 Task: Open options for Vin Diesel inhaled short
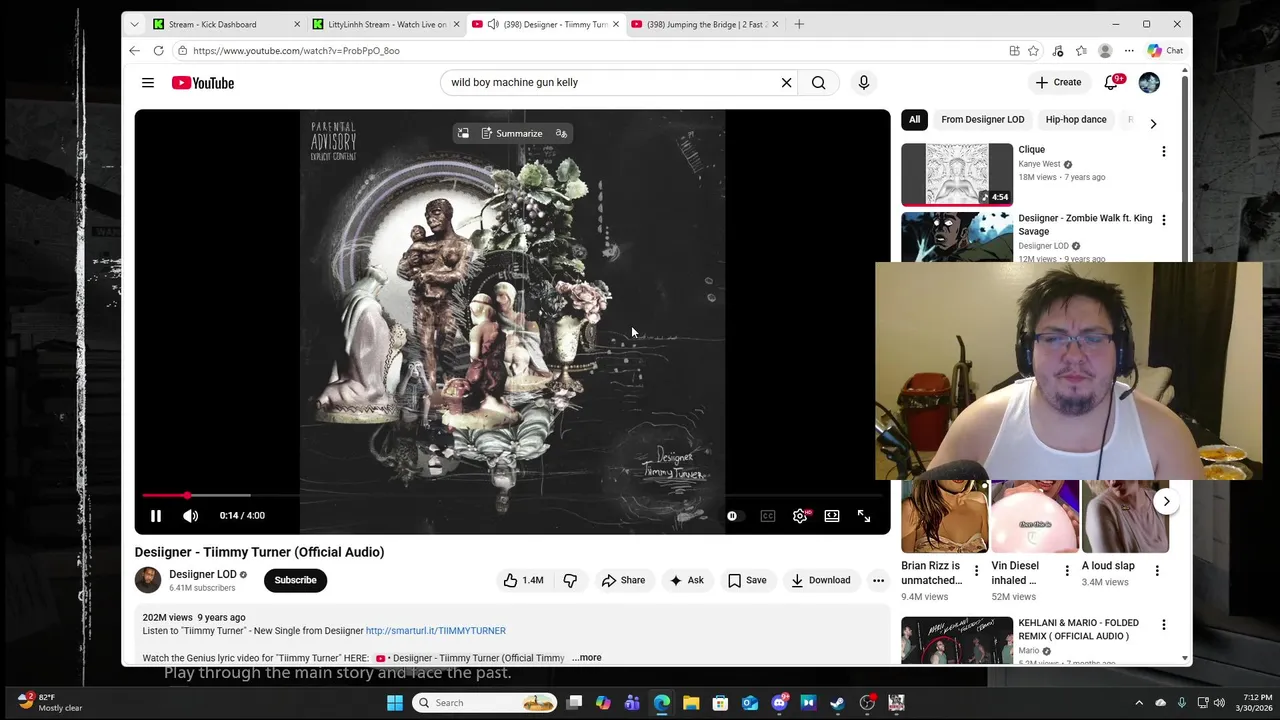(x=1067, y=571)
